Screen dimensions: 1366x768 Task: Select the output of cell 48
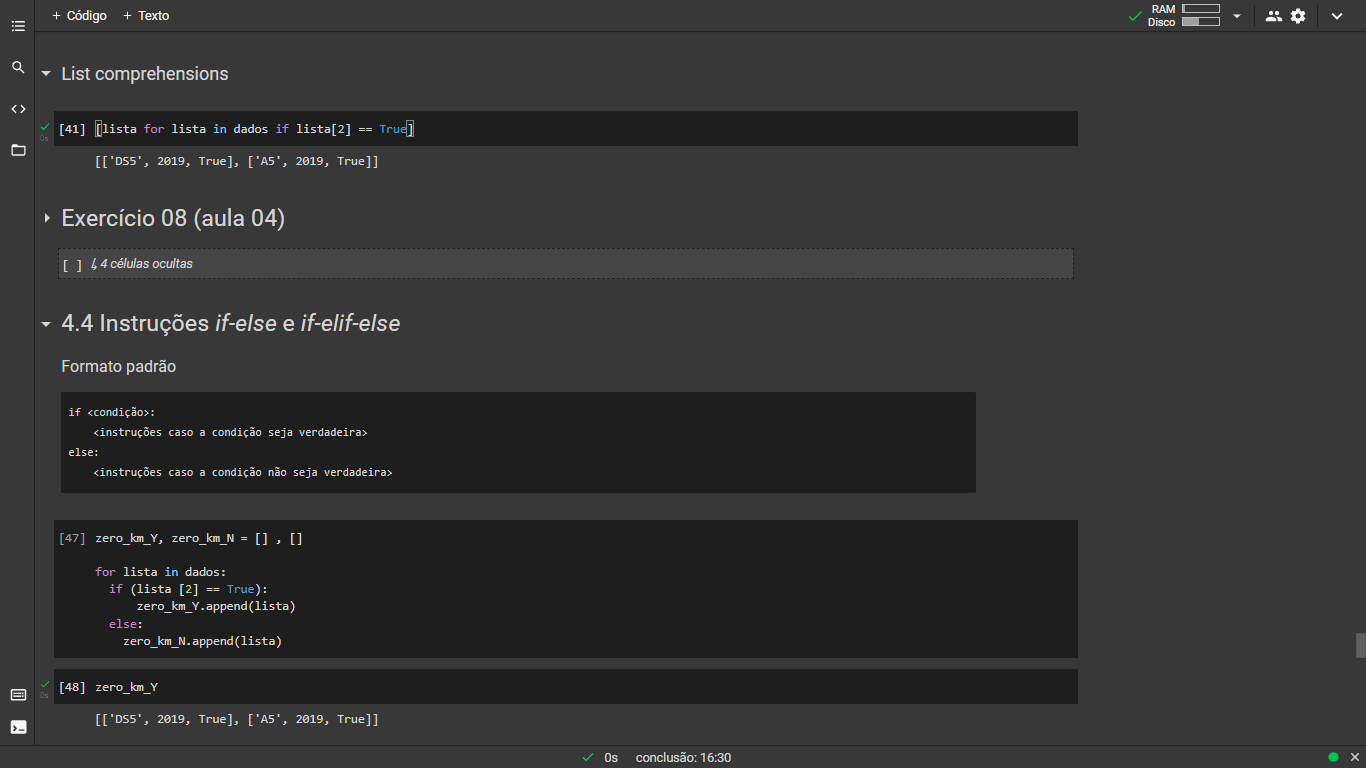tap(237, 719)
